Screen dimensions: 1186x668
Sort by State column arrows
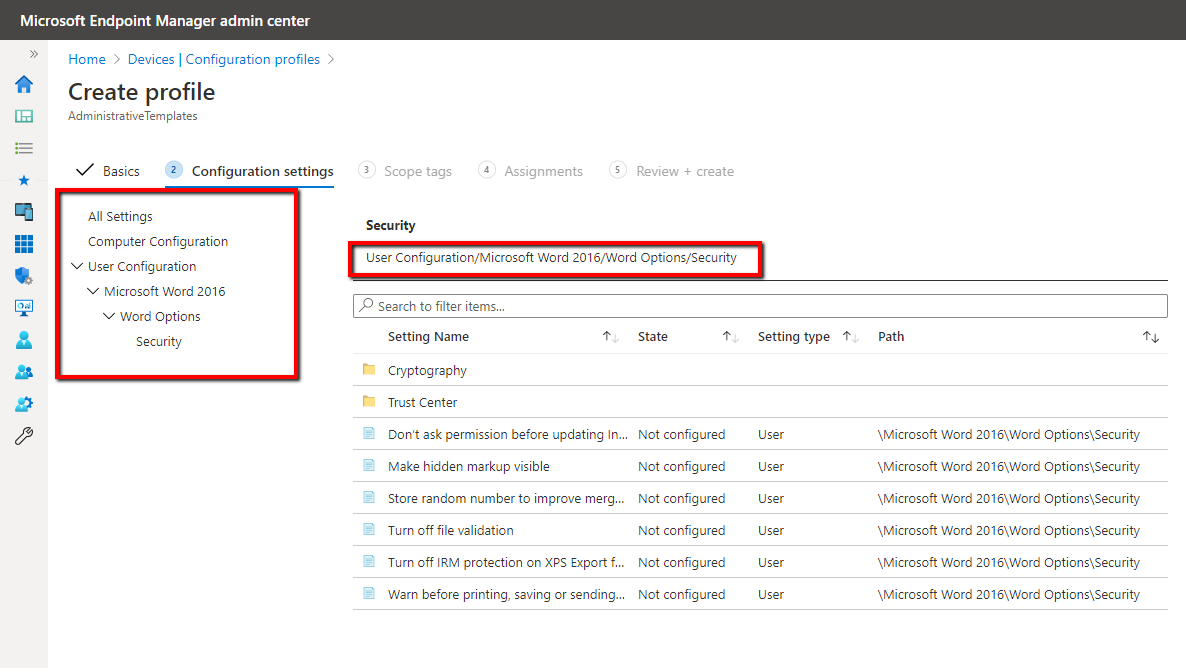click(730, 337)
